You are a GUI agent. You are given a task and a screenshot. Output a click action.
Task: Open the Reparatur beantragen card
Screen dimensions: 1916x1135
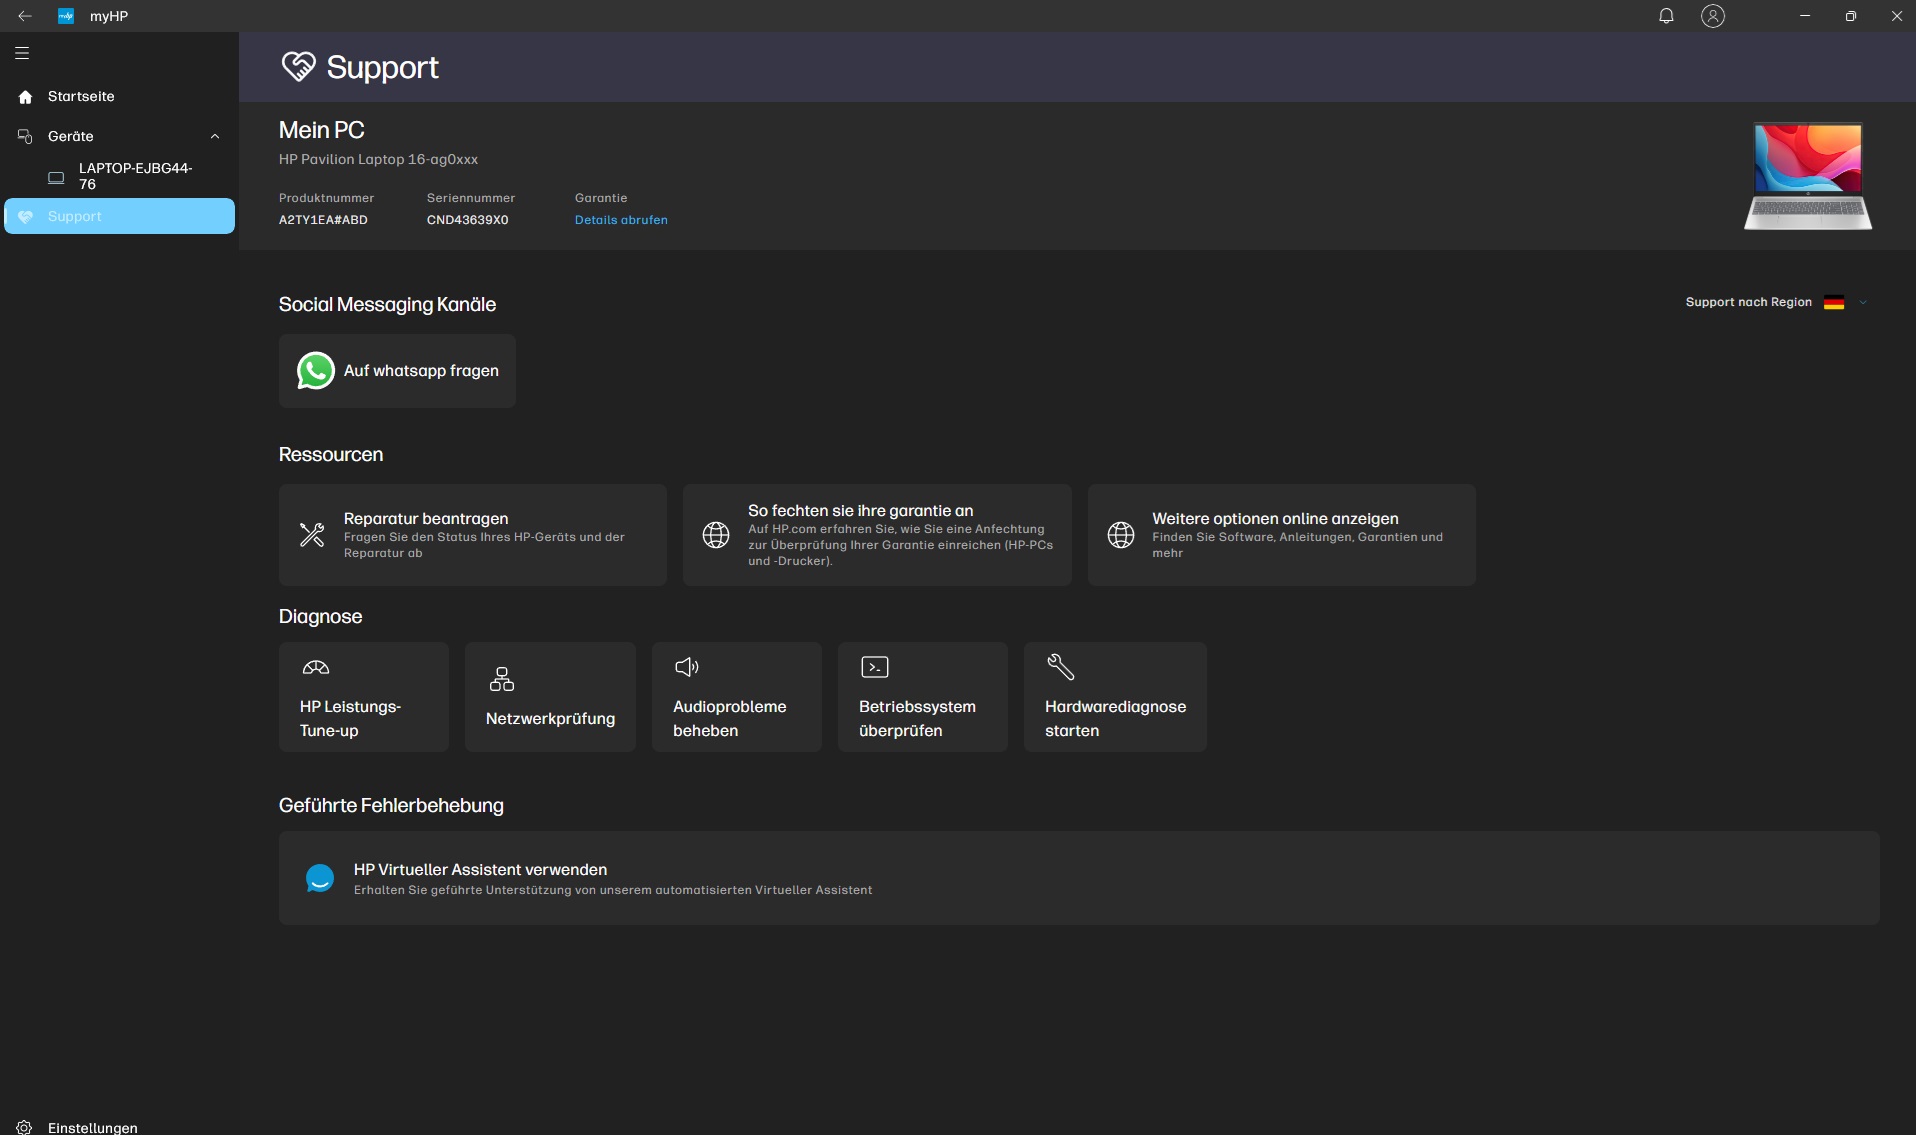[473, 535]
